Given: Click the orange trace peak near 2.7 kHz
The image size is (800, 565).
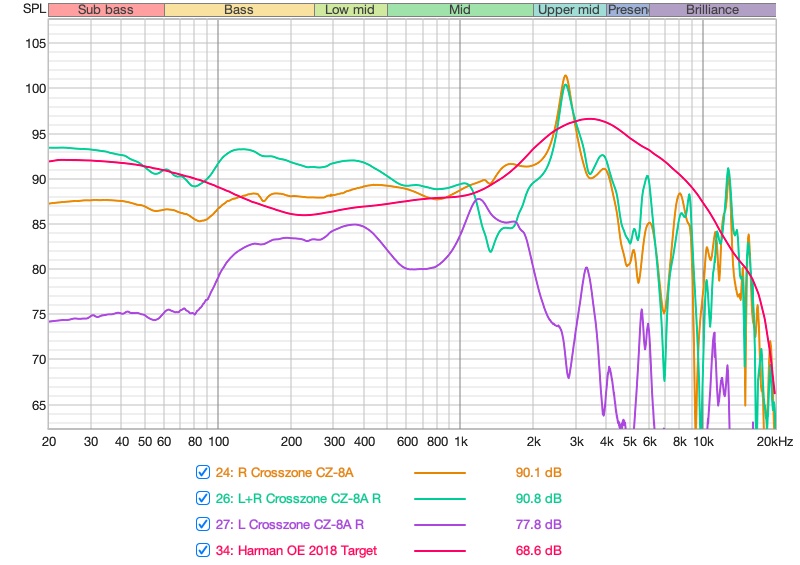Looking at the screenshot, I should click(565, 77).
